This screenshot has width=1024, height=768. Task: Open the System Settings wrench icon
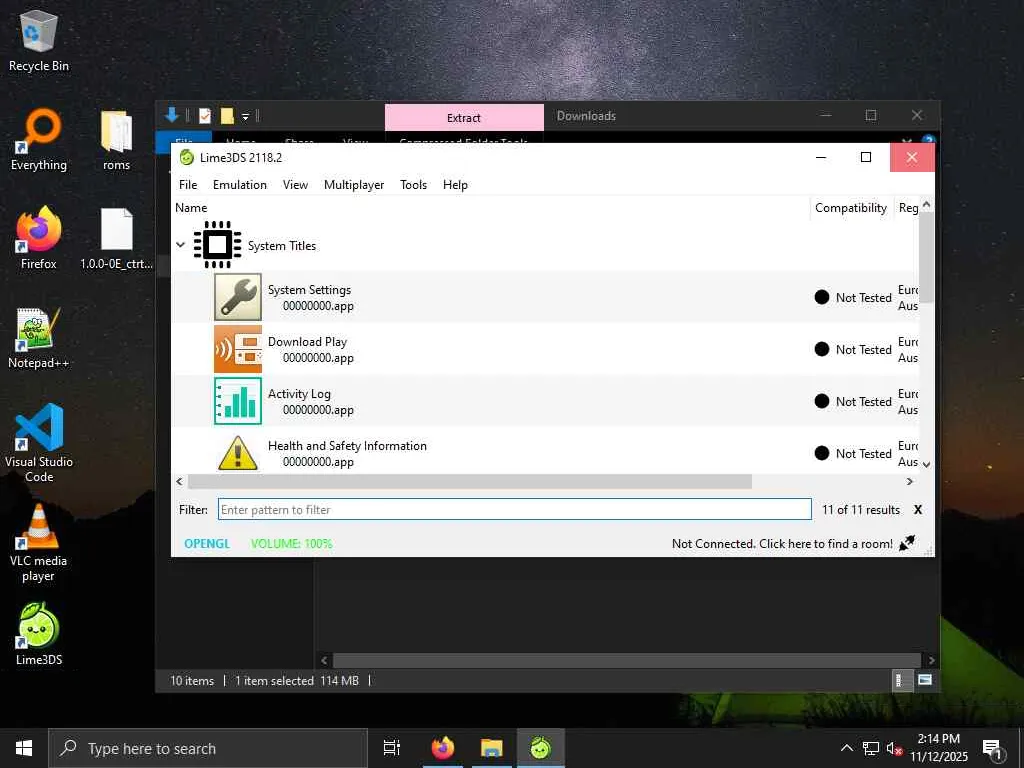click(x=238, y=297)
